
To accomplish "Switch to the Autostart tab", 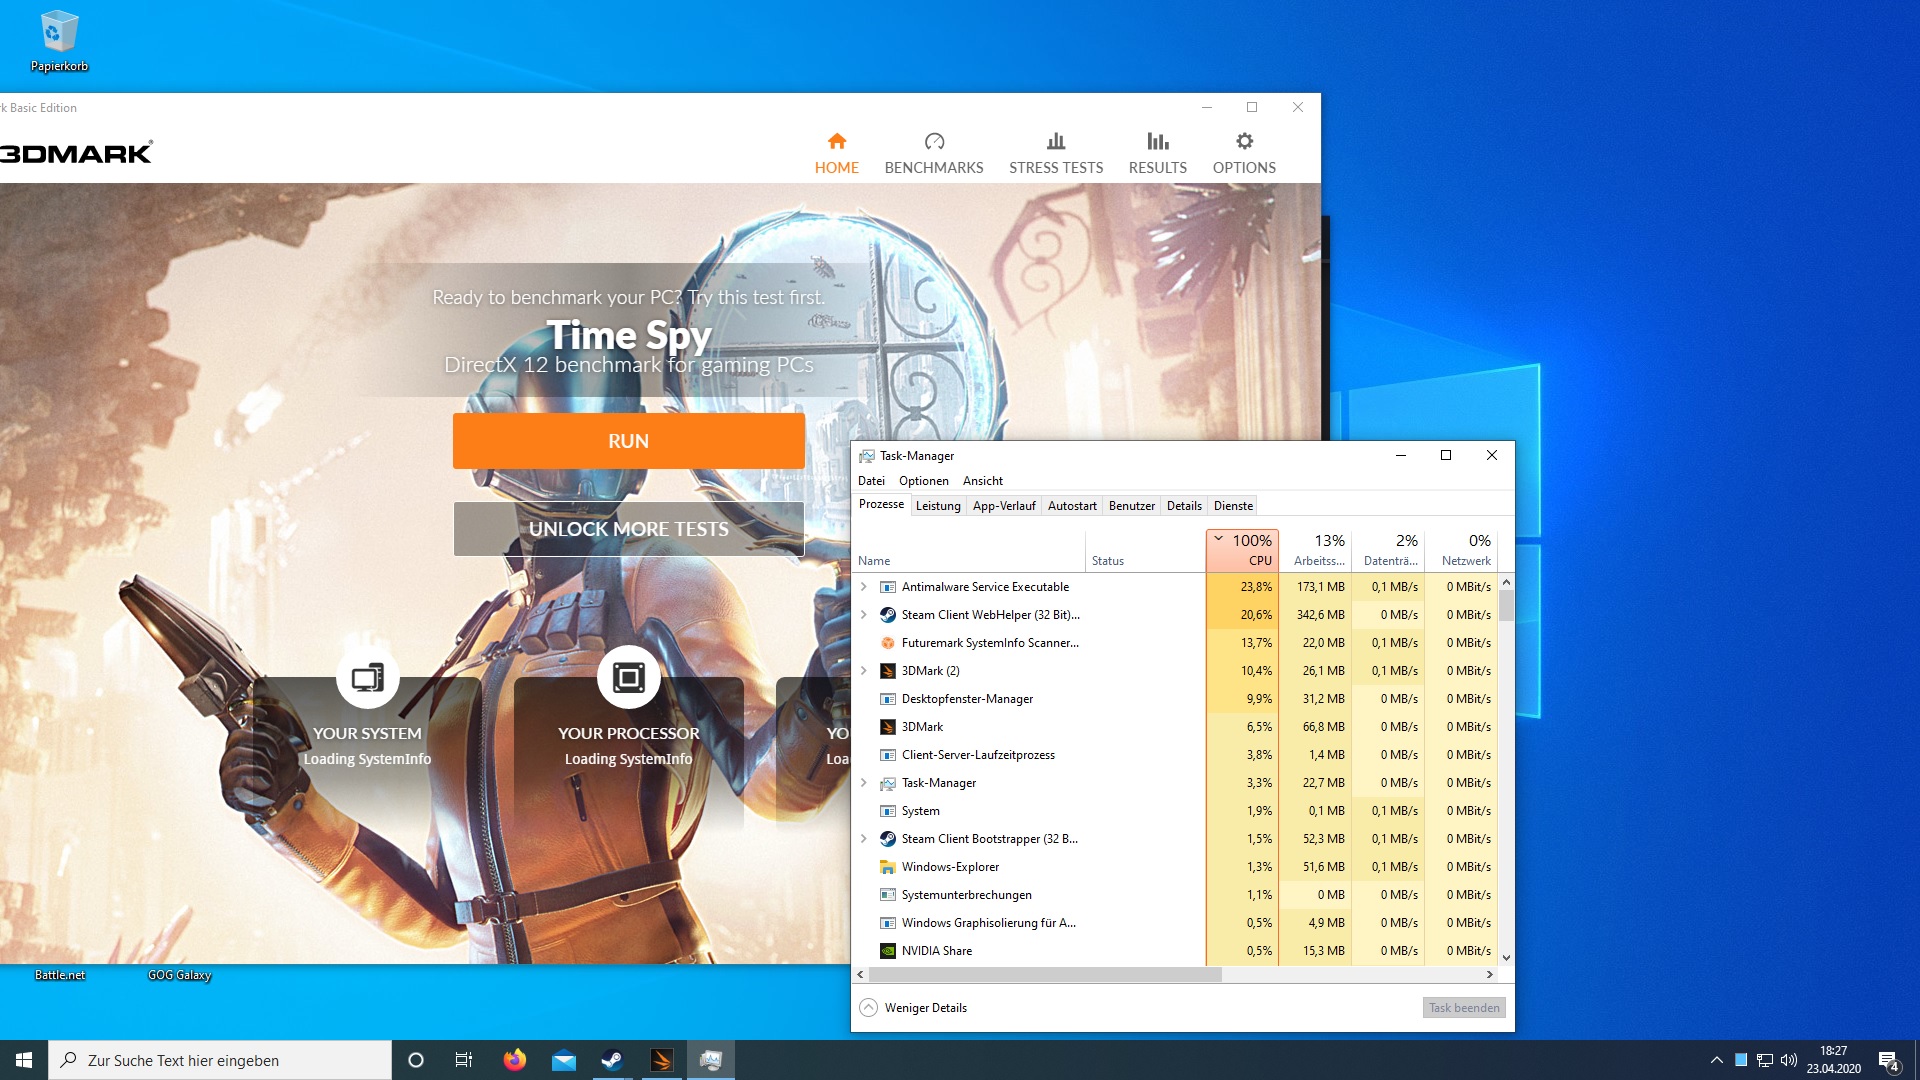I will [x=1072, y=506].
